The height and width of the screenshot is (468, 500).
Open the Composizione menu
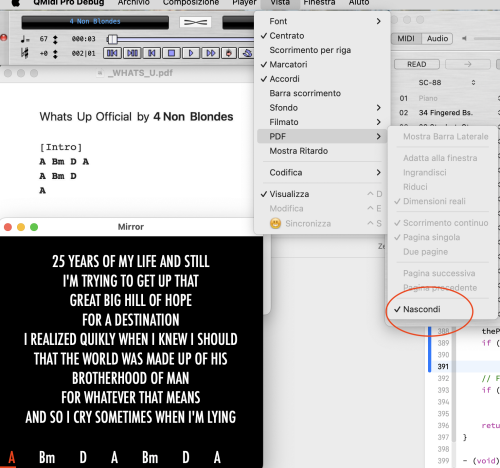pyautogui.click(x=191, y=3)
